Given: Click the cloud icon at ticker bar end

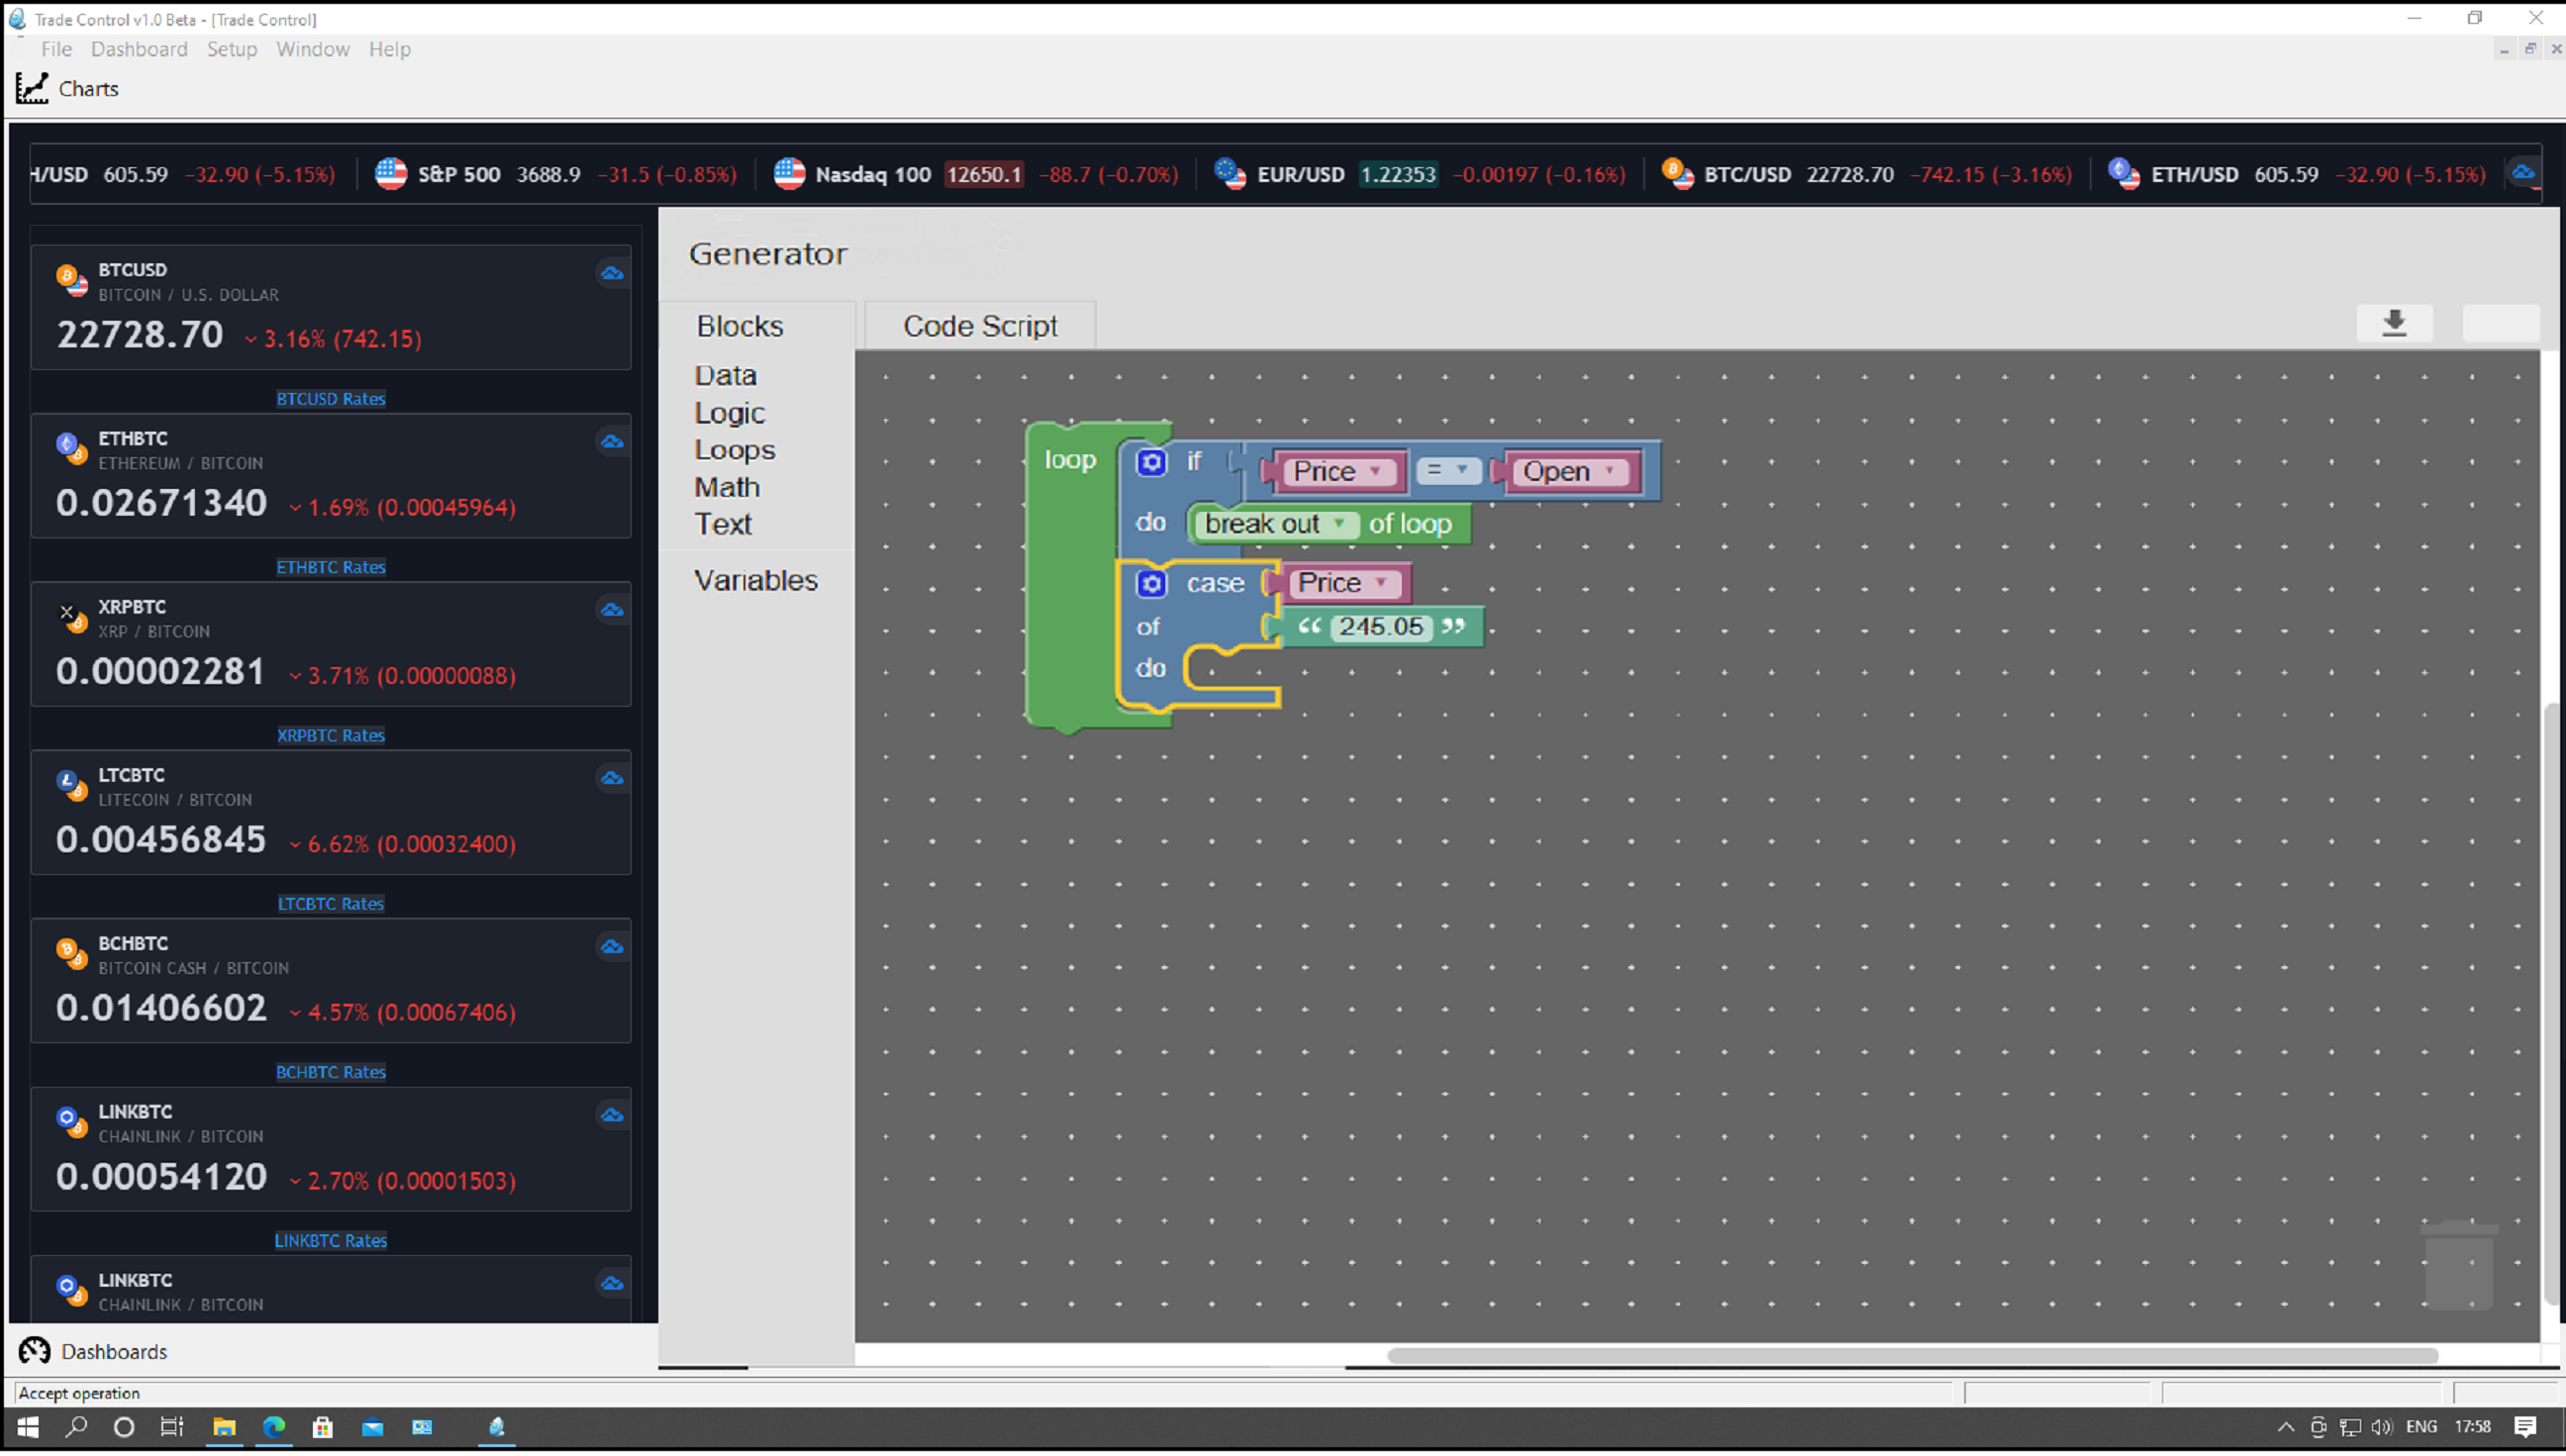Looking at the screenshot, I should point(2523,174).
